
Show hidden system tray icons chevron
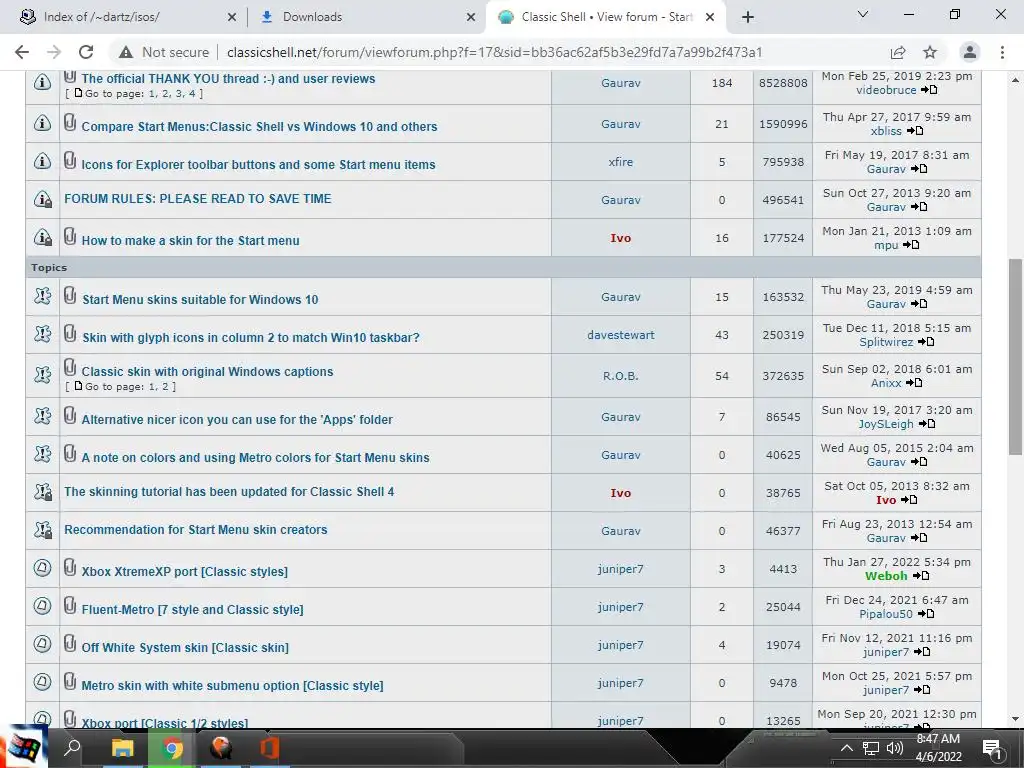(846, 748)
